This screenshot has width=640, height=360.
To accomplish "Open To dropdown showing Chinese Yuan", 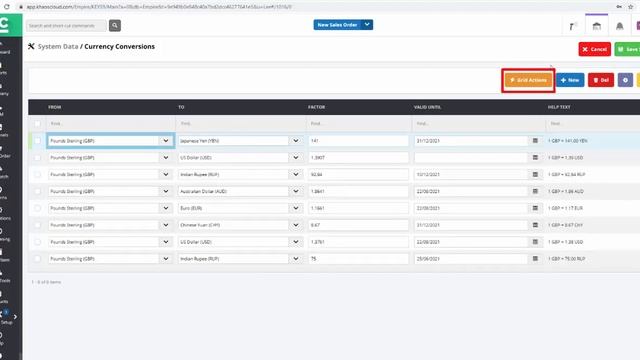I will point(296,225).
